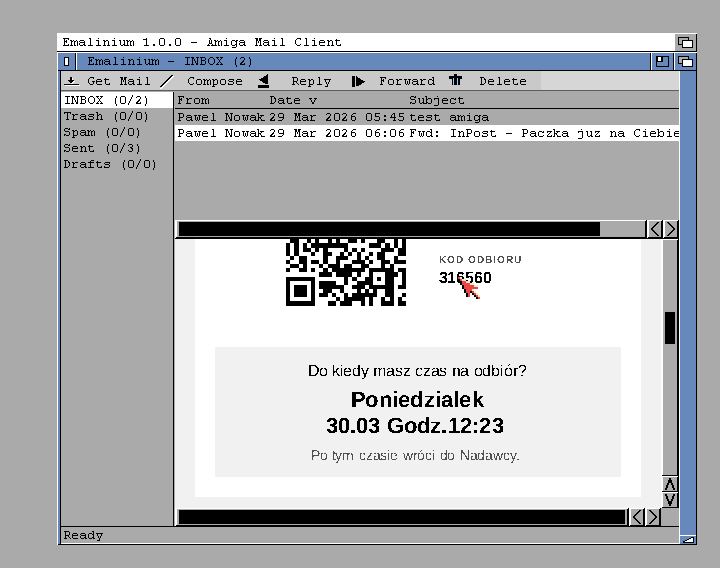This screenshot has height=568, width=720.
Task: Click the window resize gadget at bottom right
Action: (688, 539)
